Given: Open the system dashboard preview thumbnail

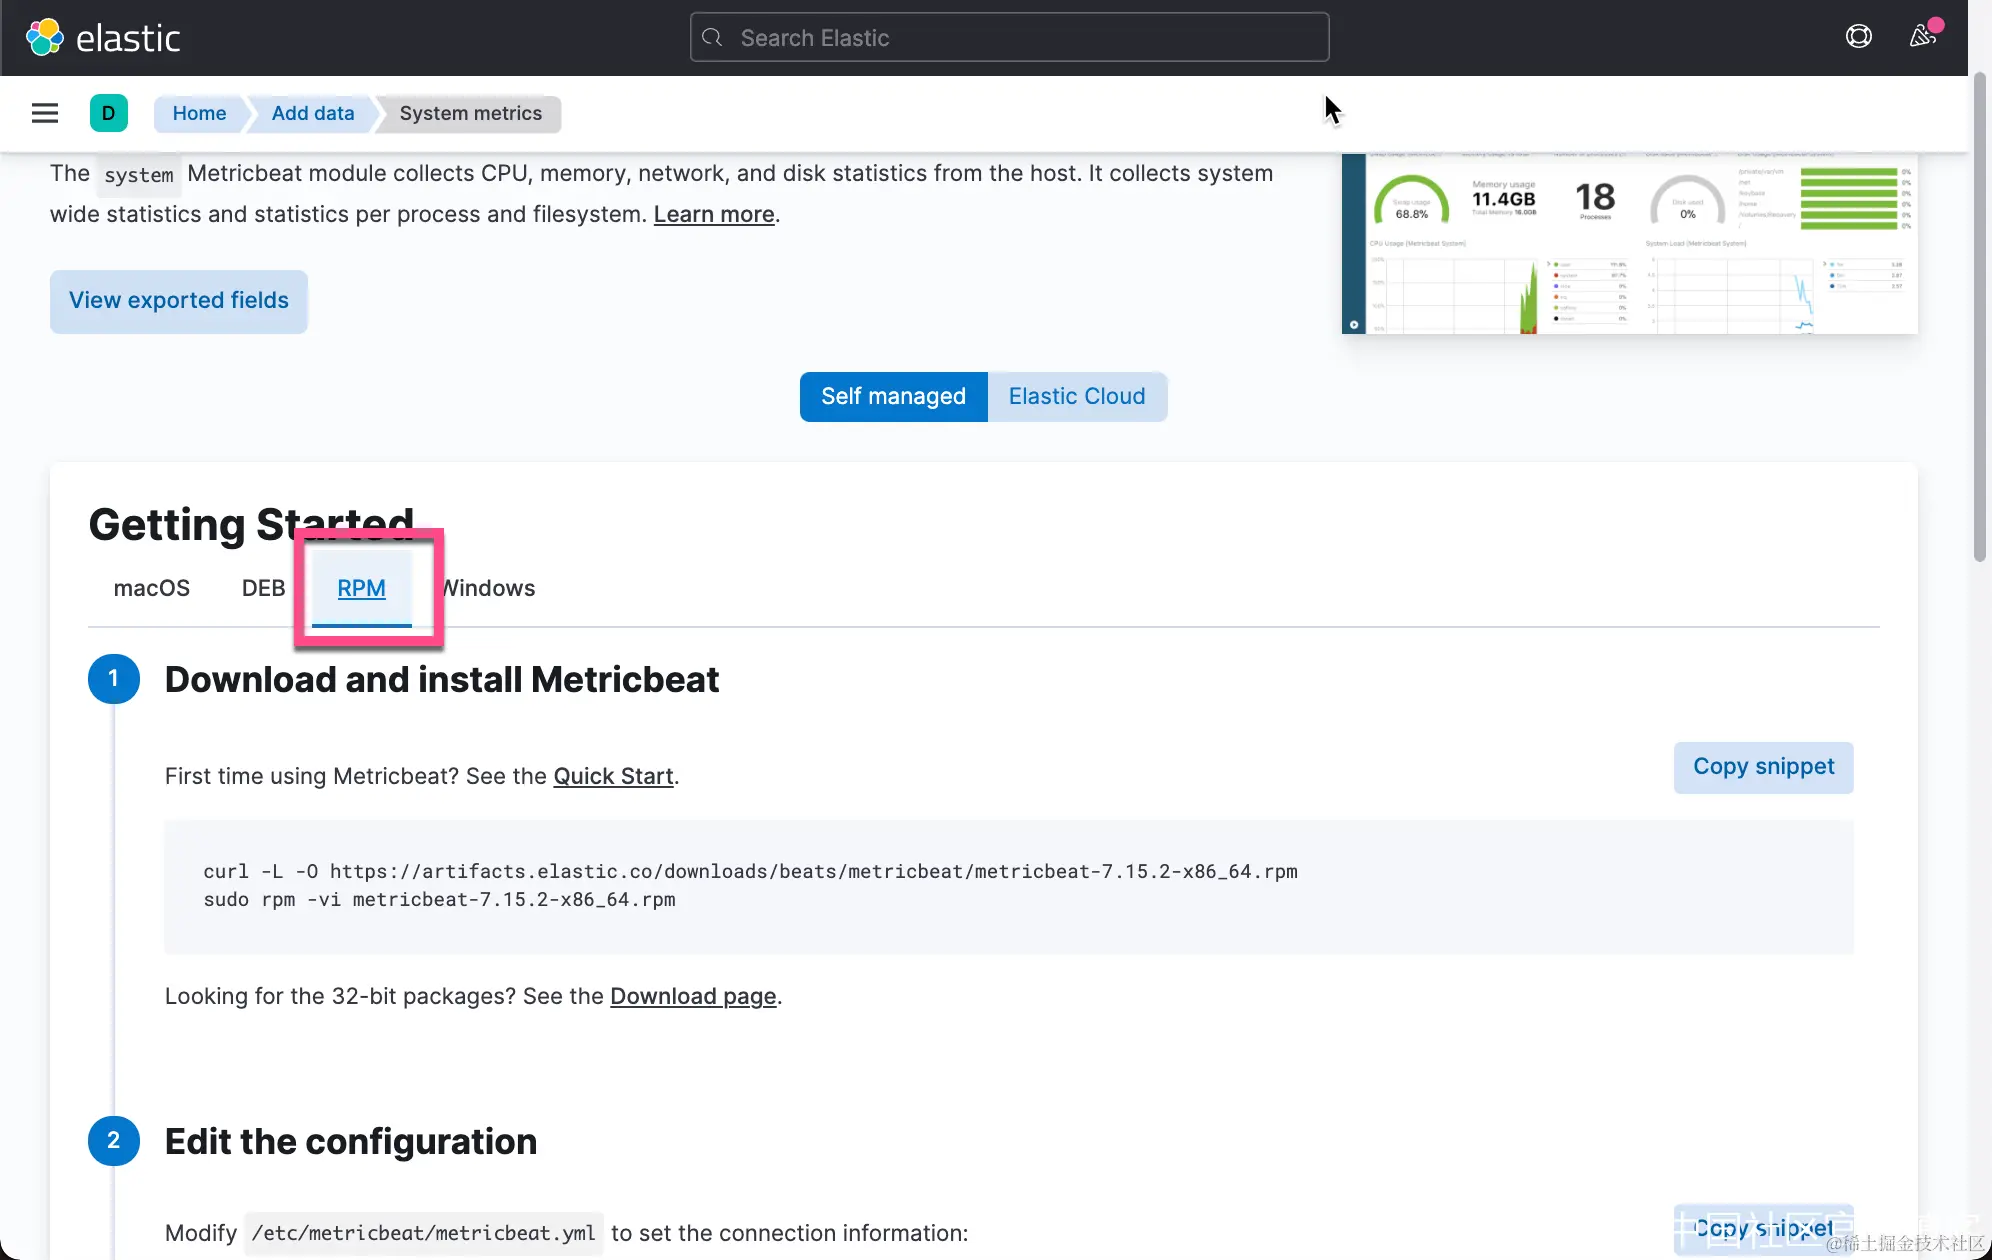Looking at the screenshot, I should 1630,243.
